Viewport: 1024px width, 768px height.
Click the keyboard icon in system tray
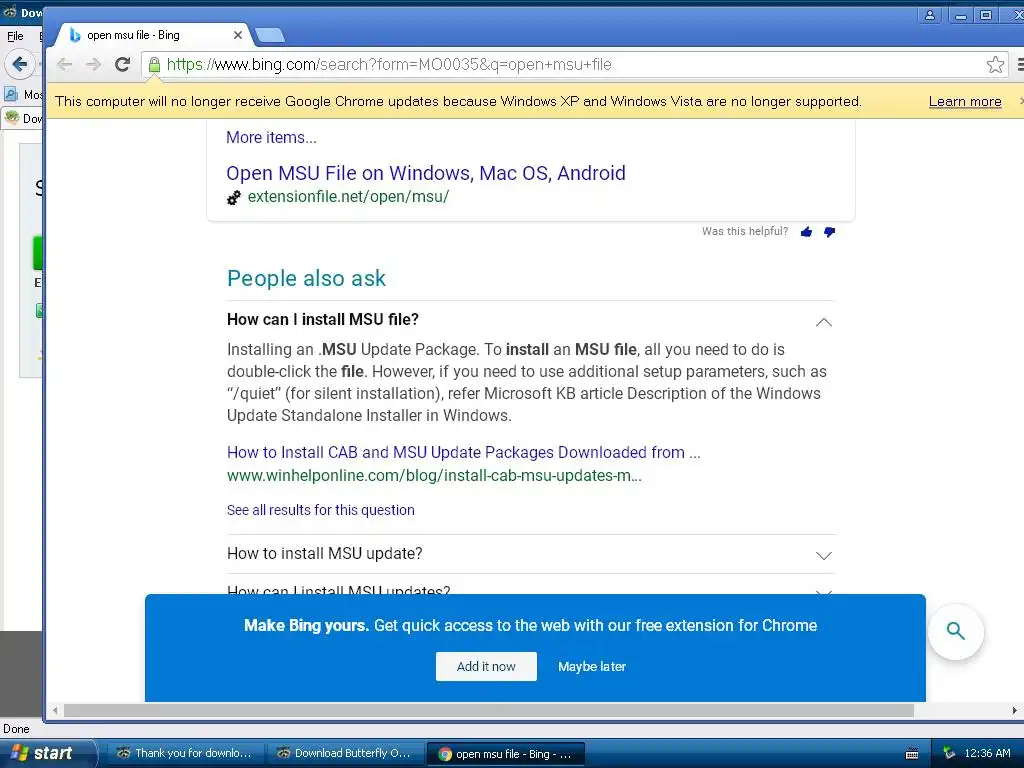(912, 754)
